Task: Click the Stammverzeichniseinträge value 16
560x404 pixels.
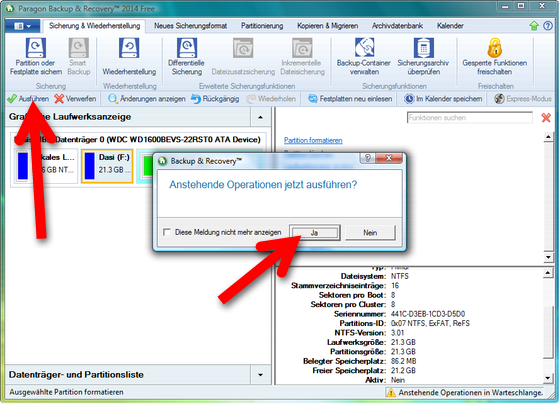Action: tap(395, 285)
